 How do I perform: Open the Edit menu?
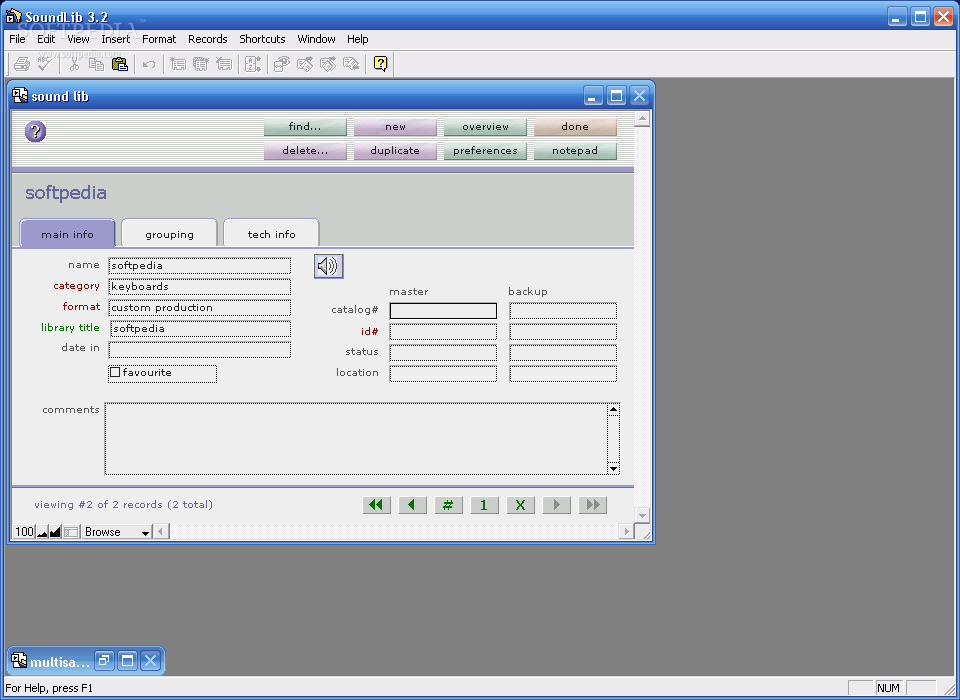coord(46,39)
